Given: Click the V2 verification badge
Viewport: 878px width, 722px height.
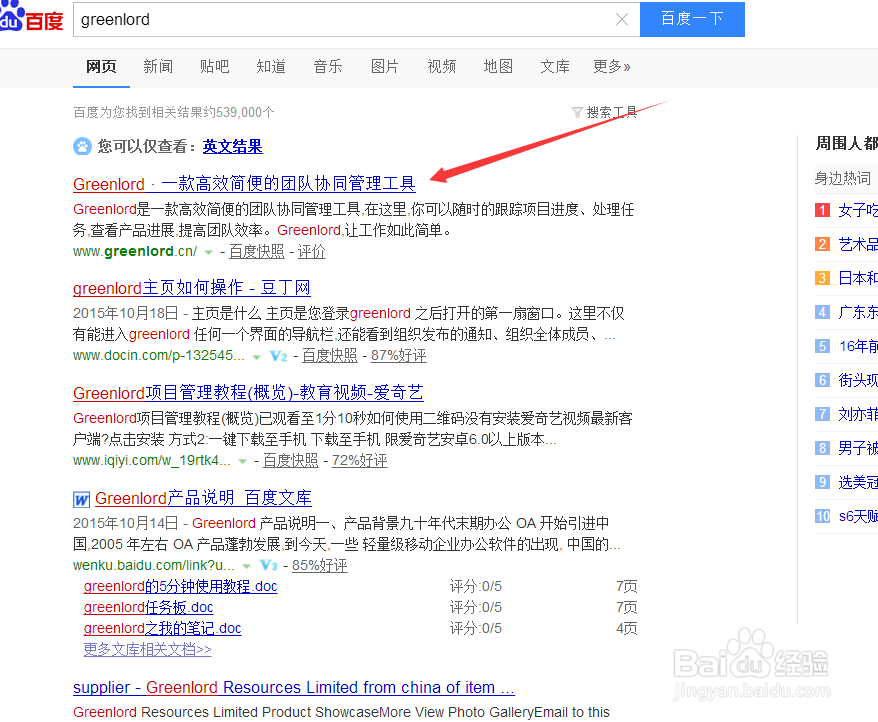Looking at the screenshot, I should point(278,356).
